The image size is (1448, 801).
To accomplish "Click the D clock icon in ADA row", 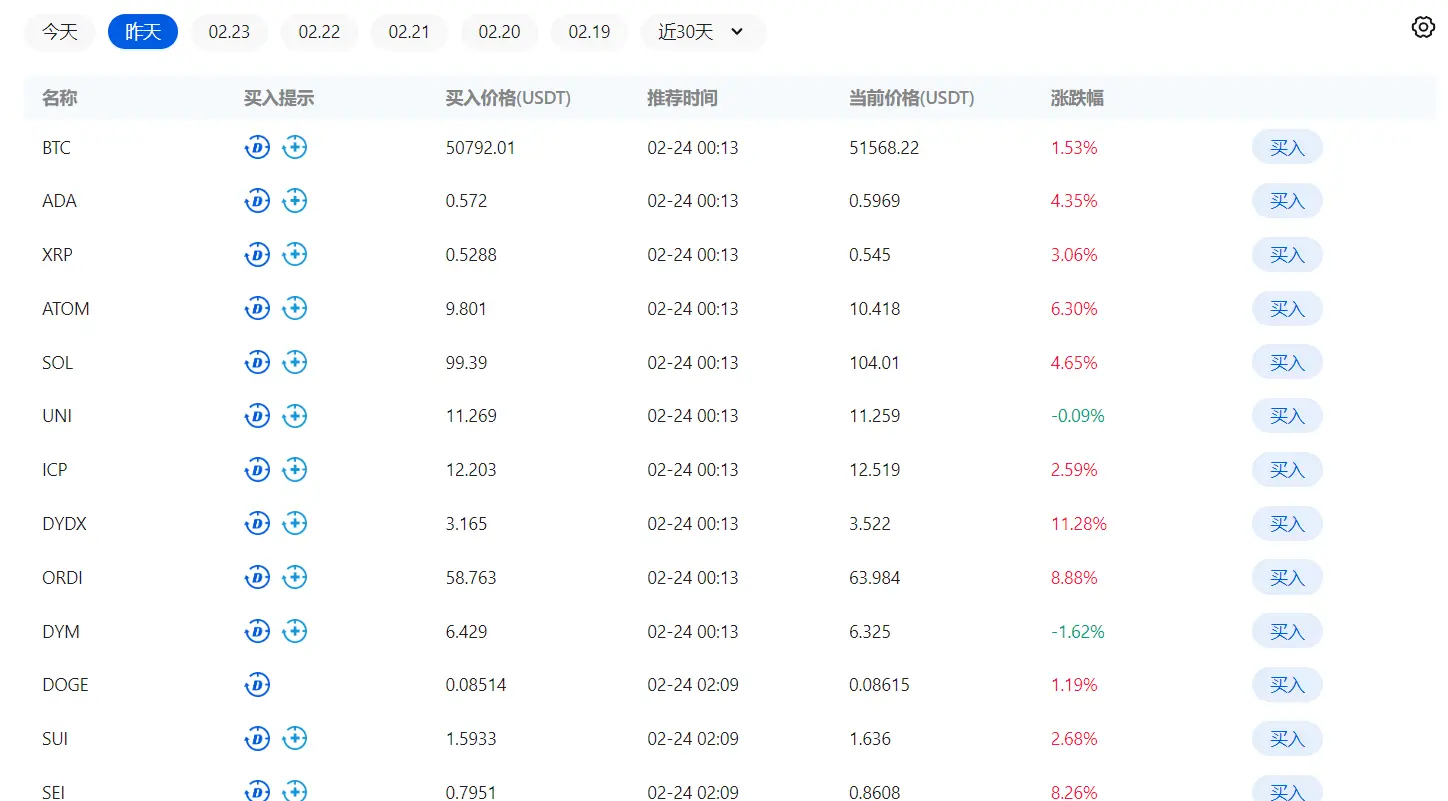I will 258,201.
